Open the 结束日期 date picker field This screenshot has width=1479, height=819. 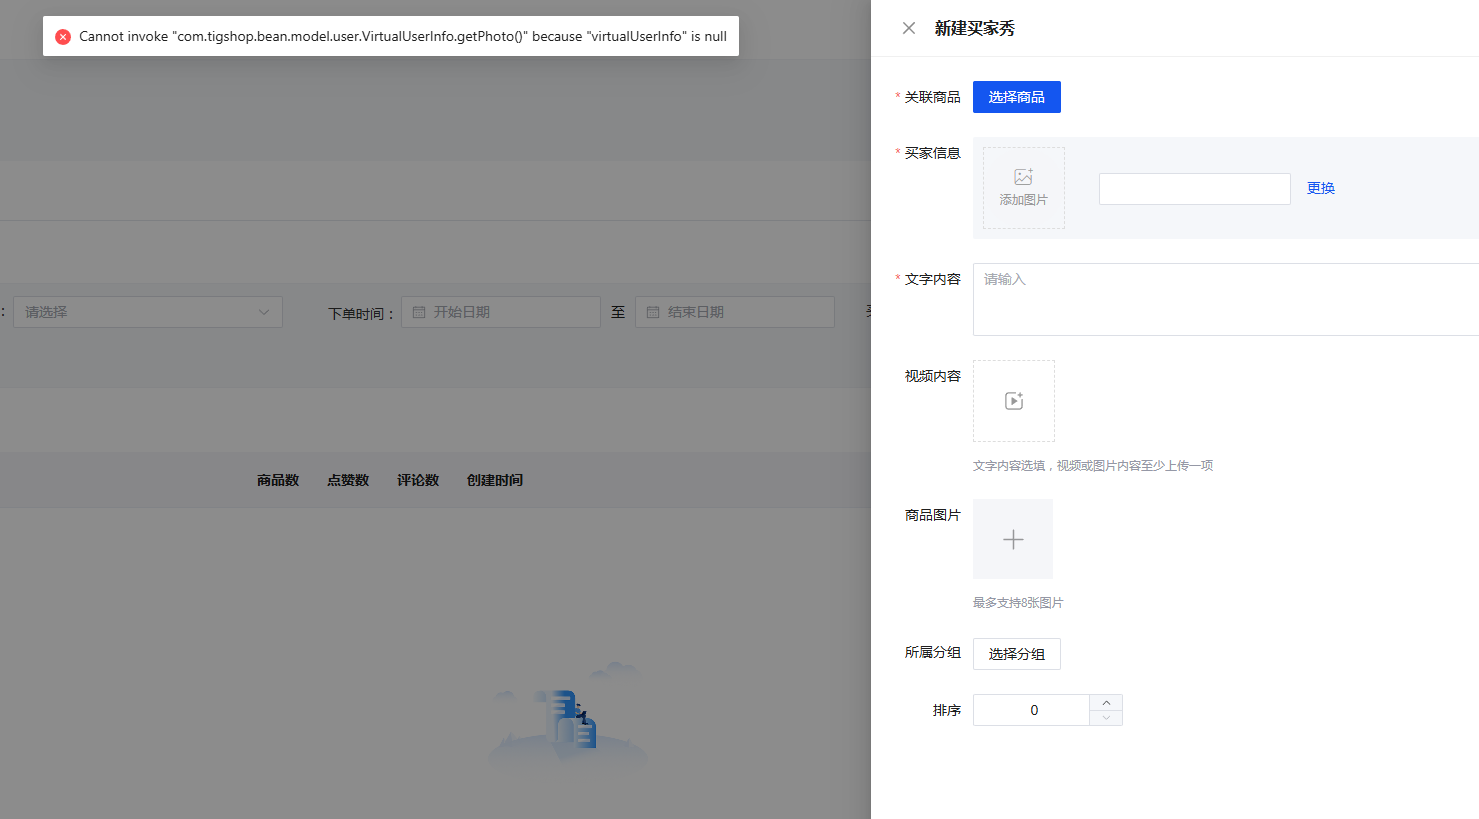click(735, 312)
